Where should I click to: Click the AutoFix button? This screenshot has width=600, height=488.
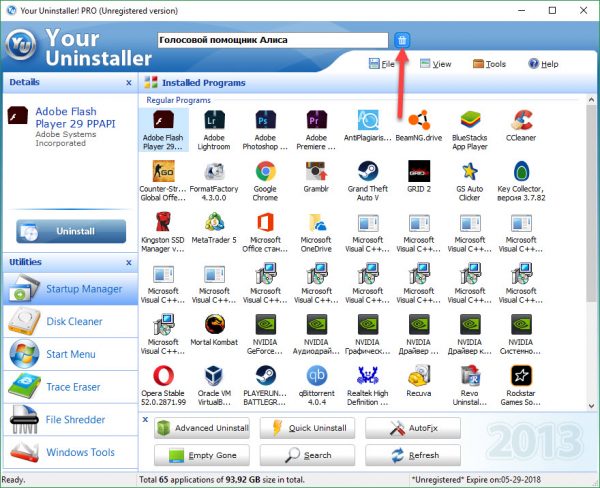coord(413,428)
